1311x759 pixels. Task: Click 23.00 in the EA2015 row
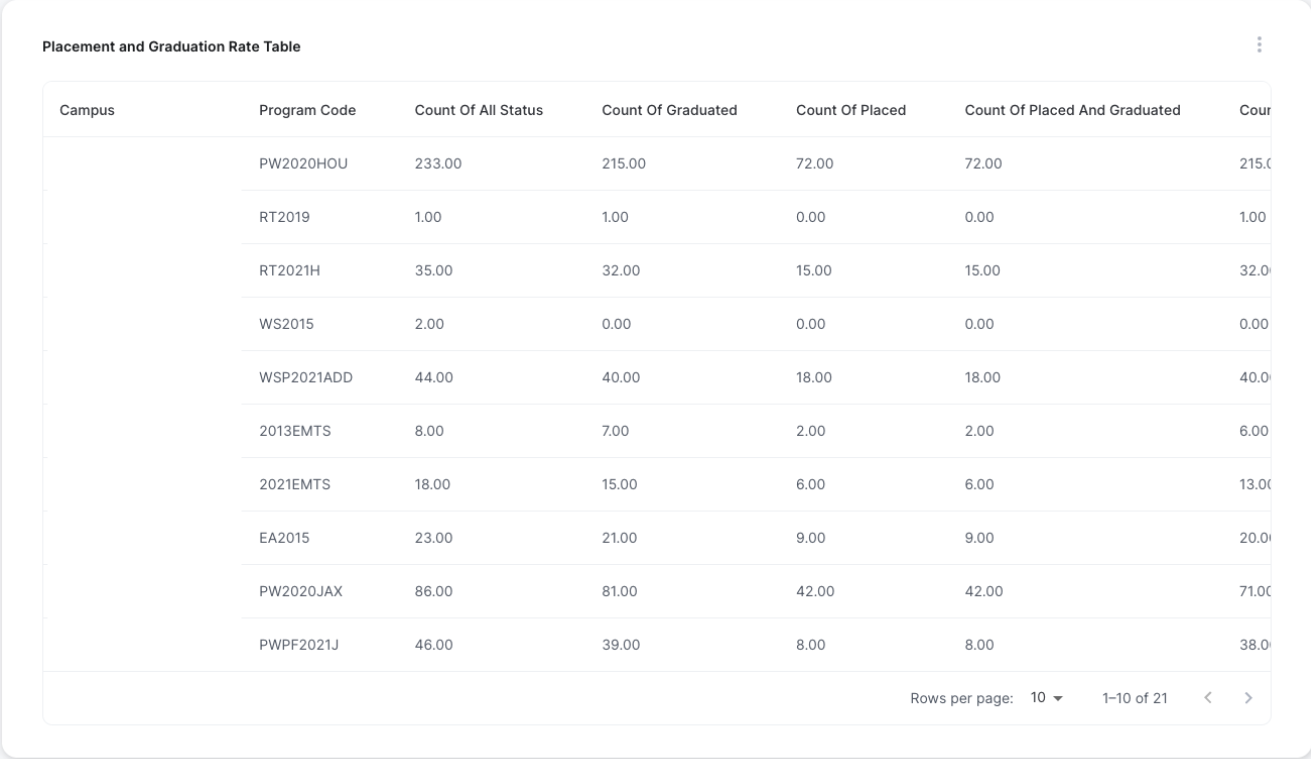click(x=434, y=538)
